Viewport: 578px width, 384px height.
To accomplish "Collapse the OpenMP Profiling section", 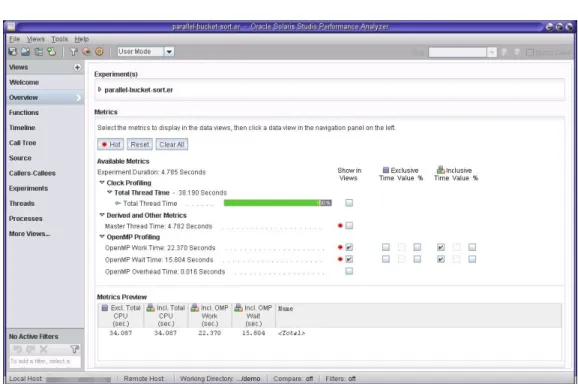I will [102, 237].
